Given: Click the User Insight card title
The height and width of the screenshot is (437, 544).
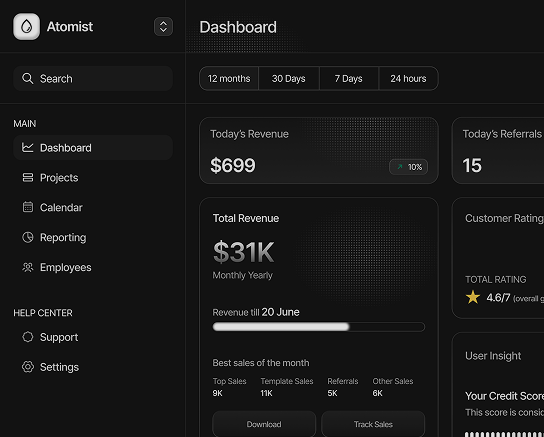Looking at the screenshot, I should [x=493, y=355].
